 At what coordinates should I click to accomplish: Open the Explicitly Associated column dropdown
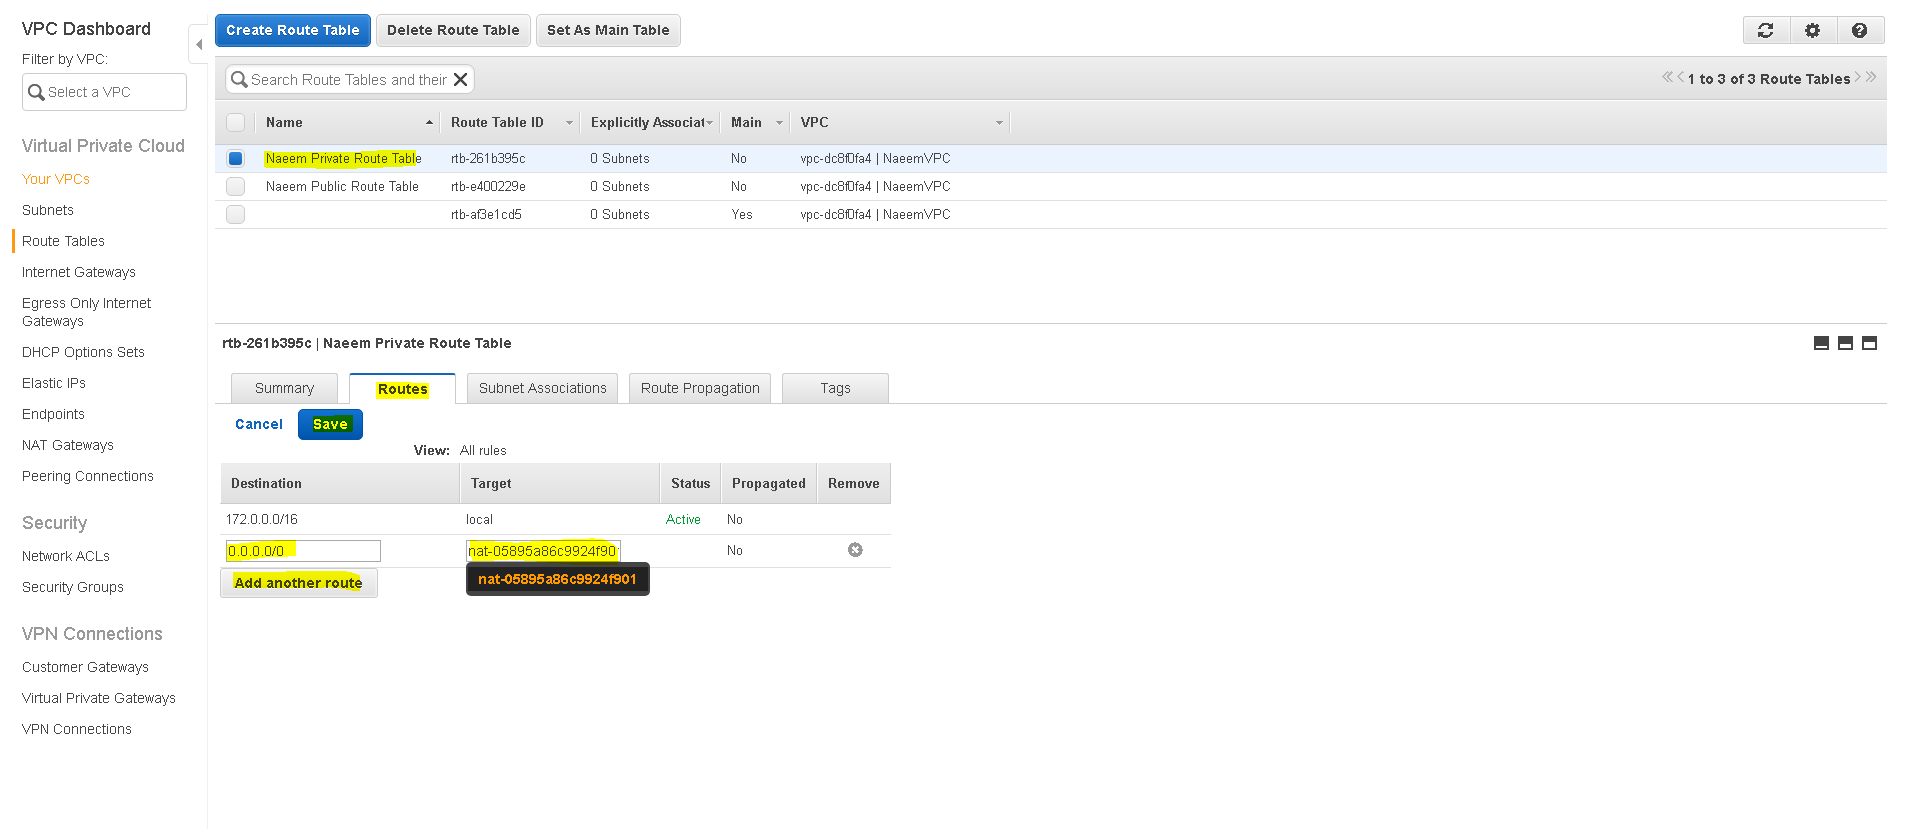point(709,123)
